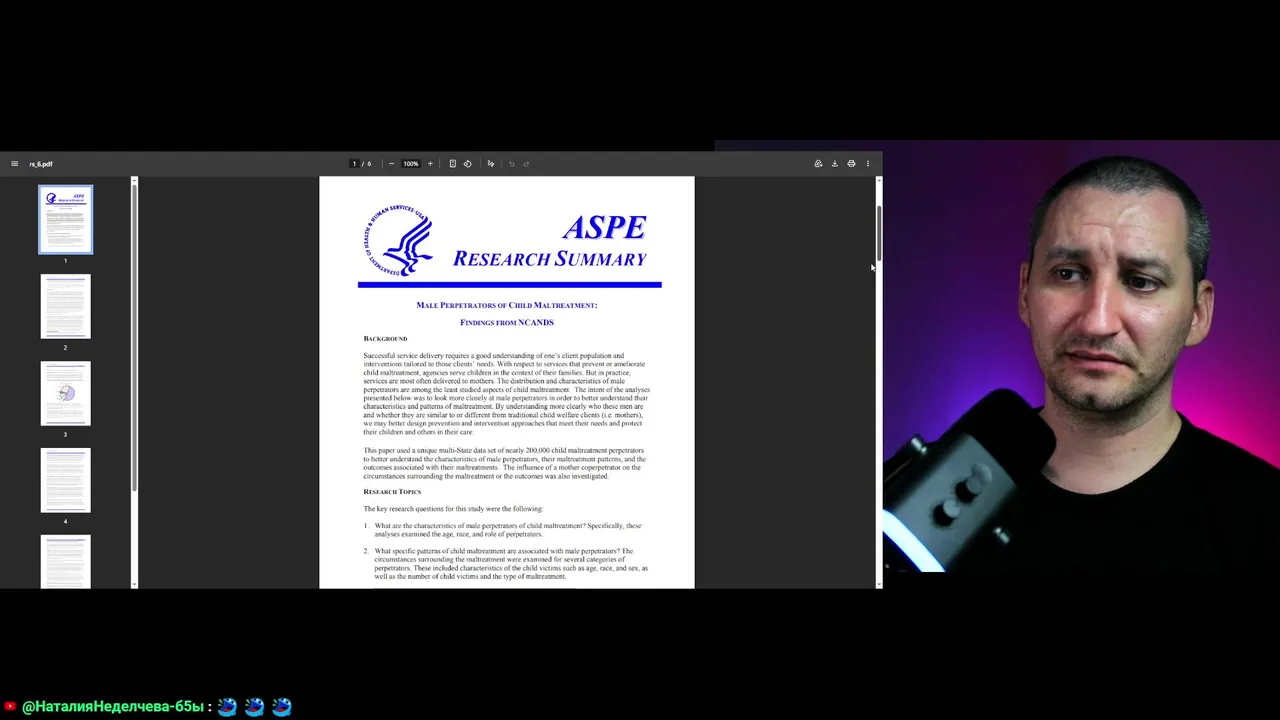
Task: Click the fit to page icon
Action: click(452, 164)
